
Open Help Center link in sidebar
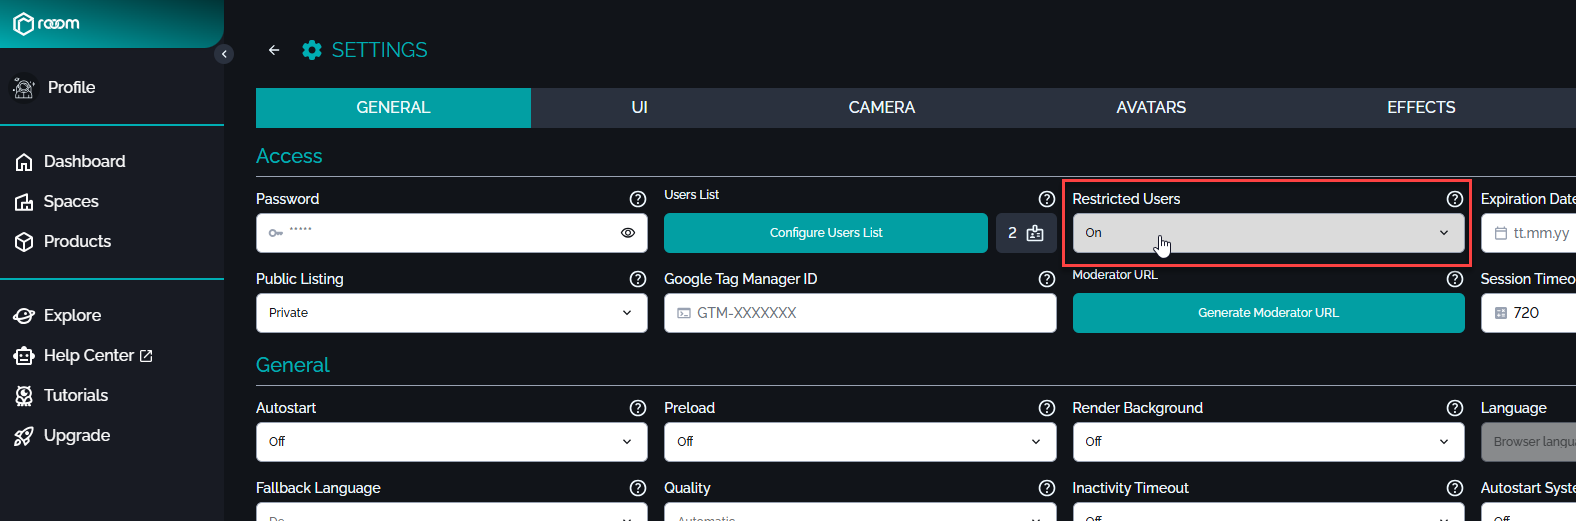(x=88, y=356)
